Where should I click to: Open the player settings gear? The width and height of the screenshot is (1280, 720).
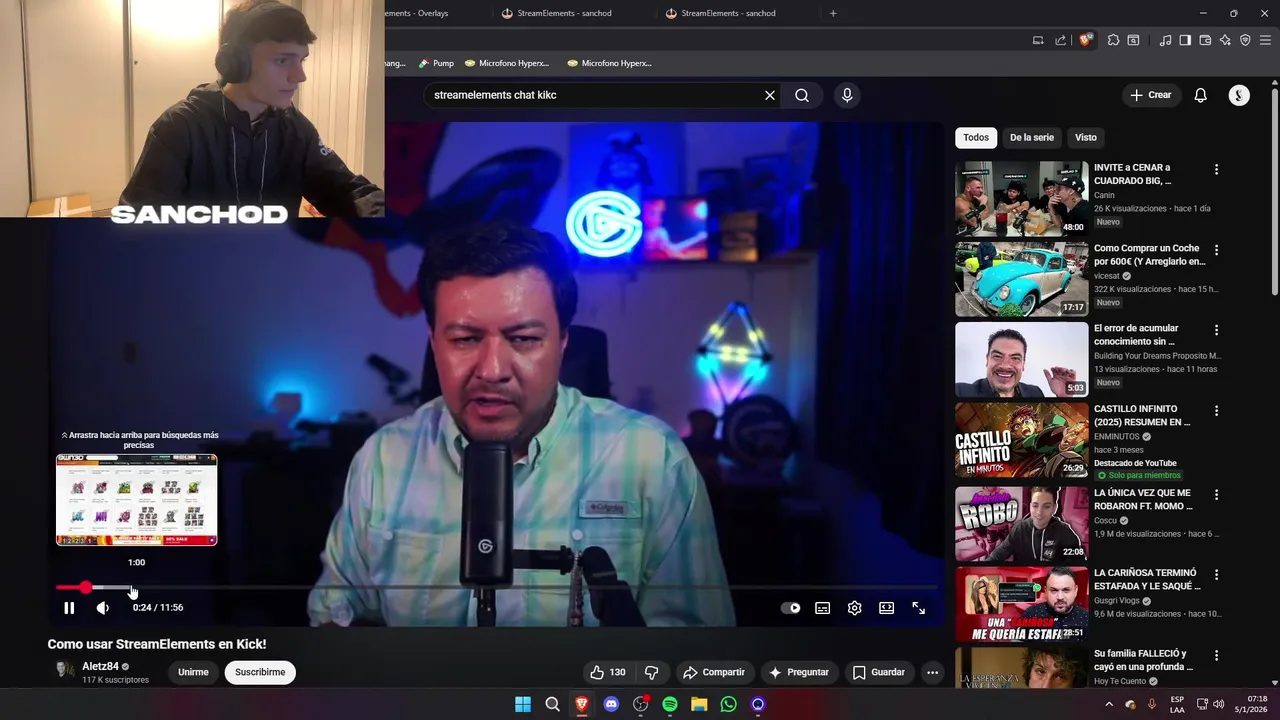pyautogui.click(x=854, y=608)
